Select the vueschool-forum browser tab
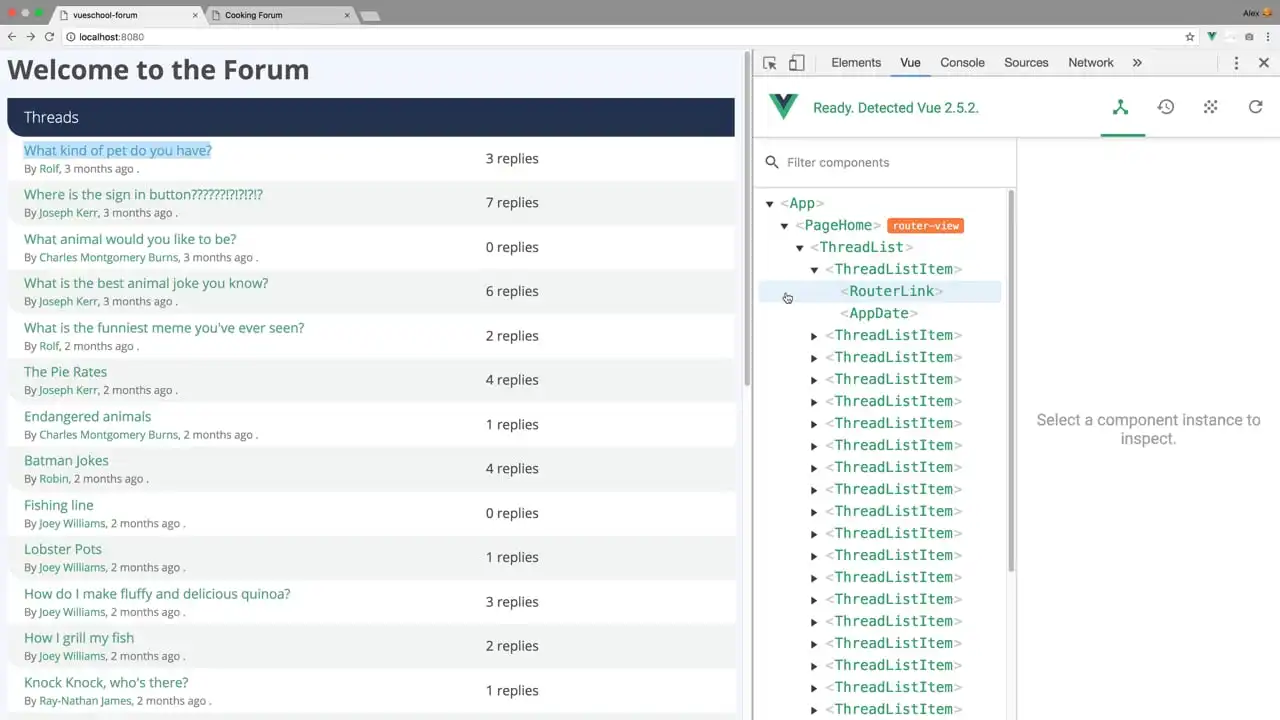 coord(128,15)
